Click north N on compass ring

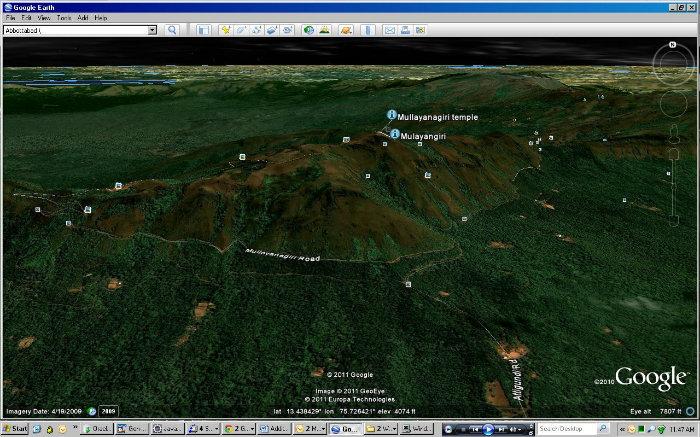[x=671, y=46]
